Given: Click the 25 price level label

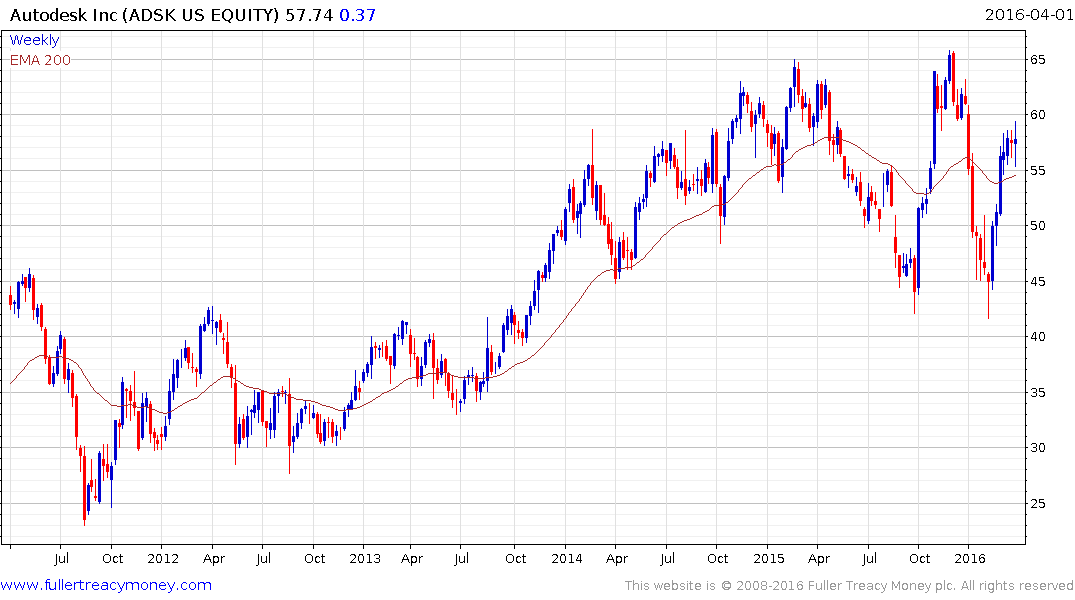Looking at the screenshot, I should [1038, 503].
